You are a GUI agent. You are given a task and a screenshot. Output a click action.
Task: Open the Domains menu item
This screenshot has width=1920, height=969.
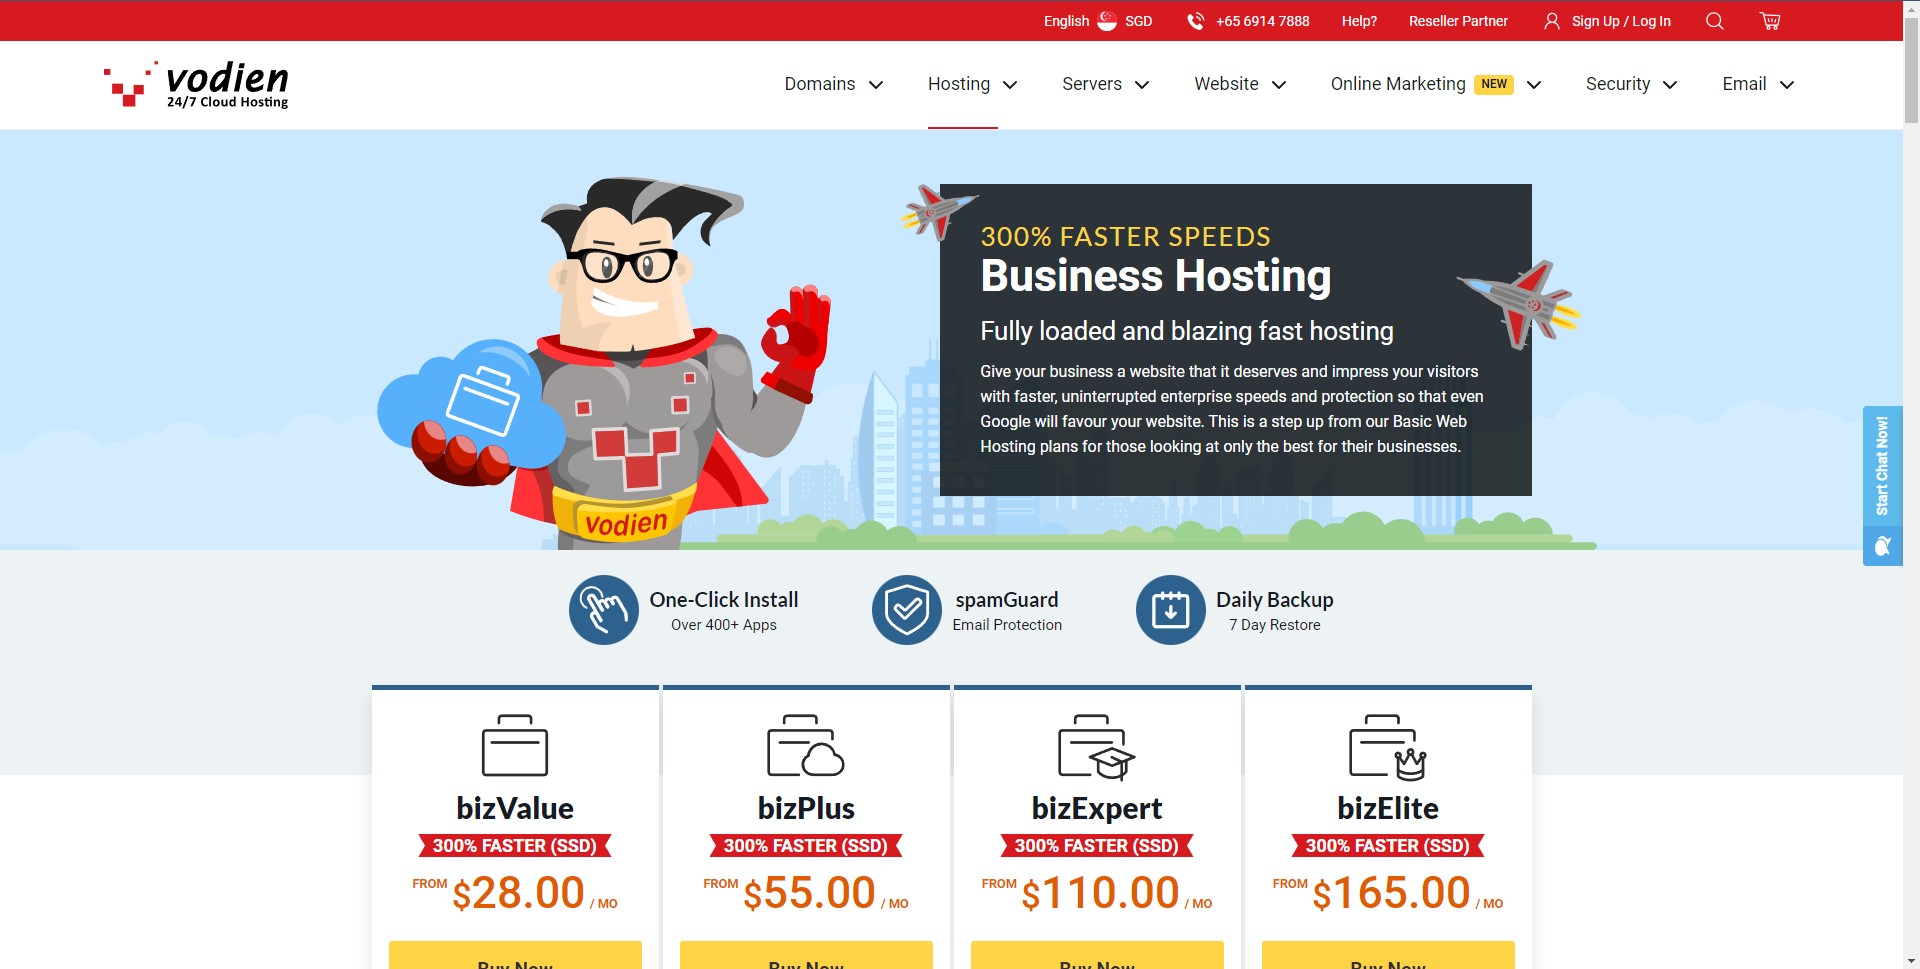(820, 84)
